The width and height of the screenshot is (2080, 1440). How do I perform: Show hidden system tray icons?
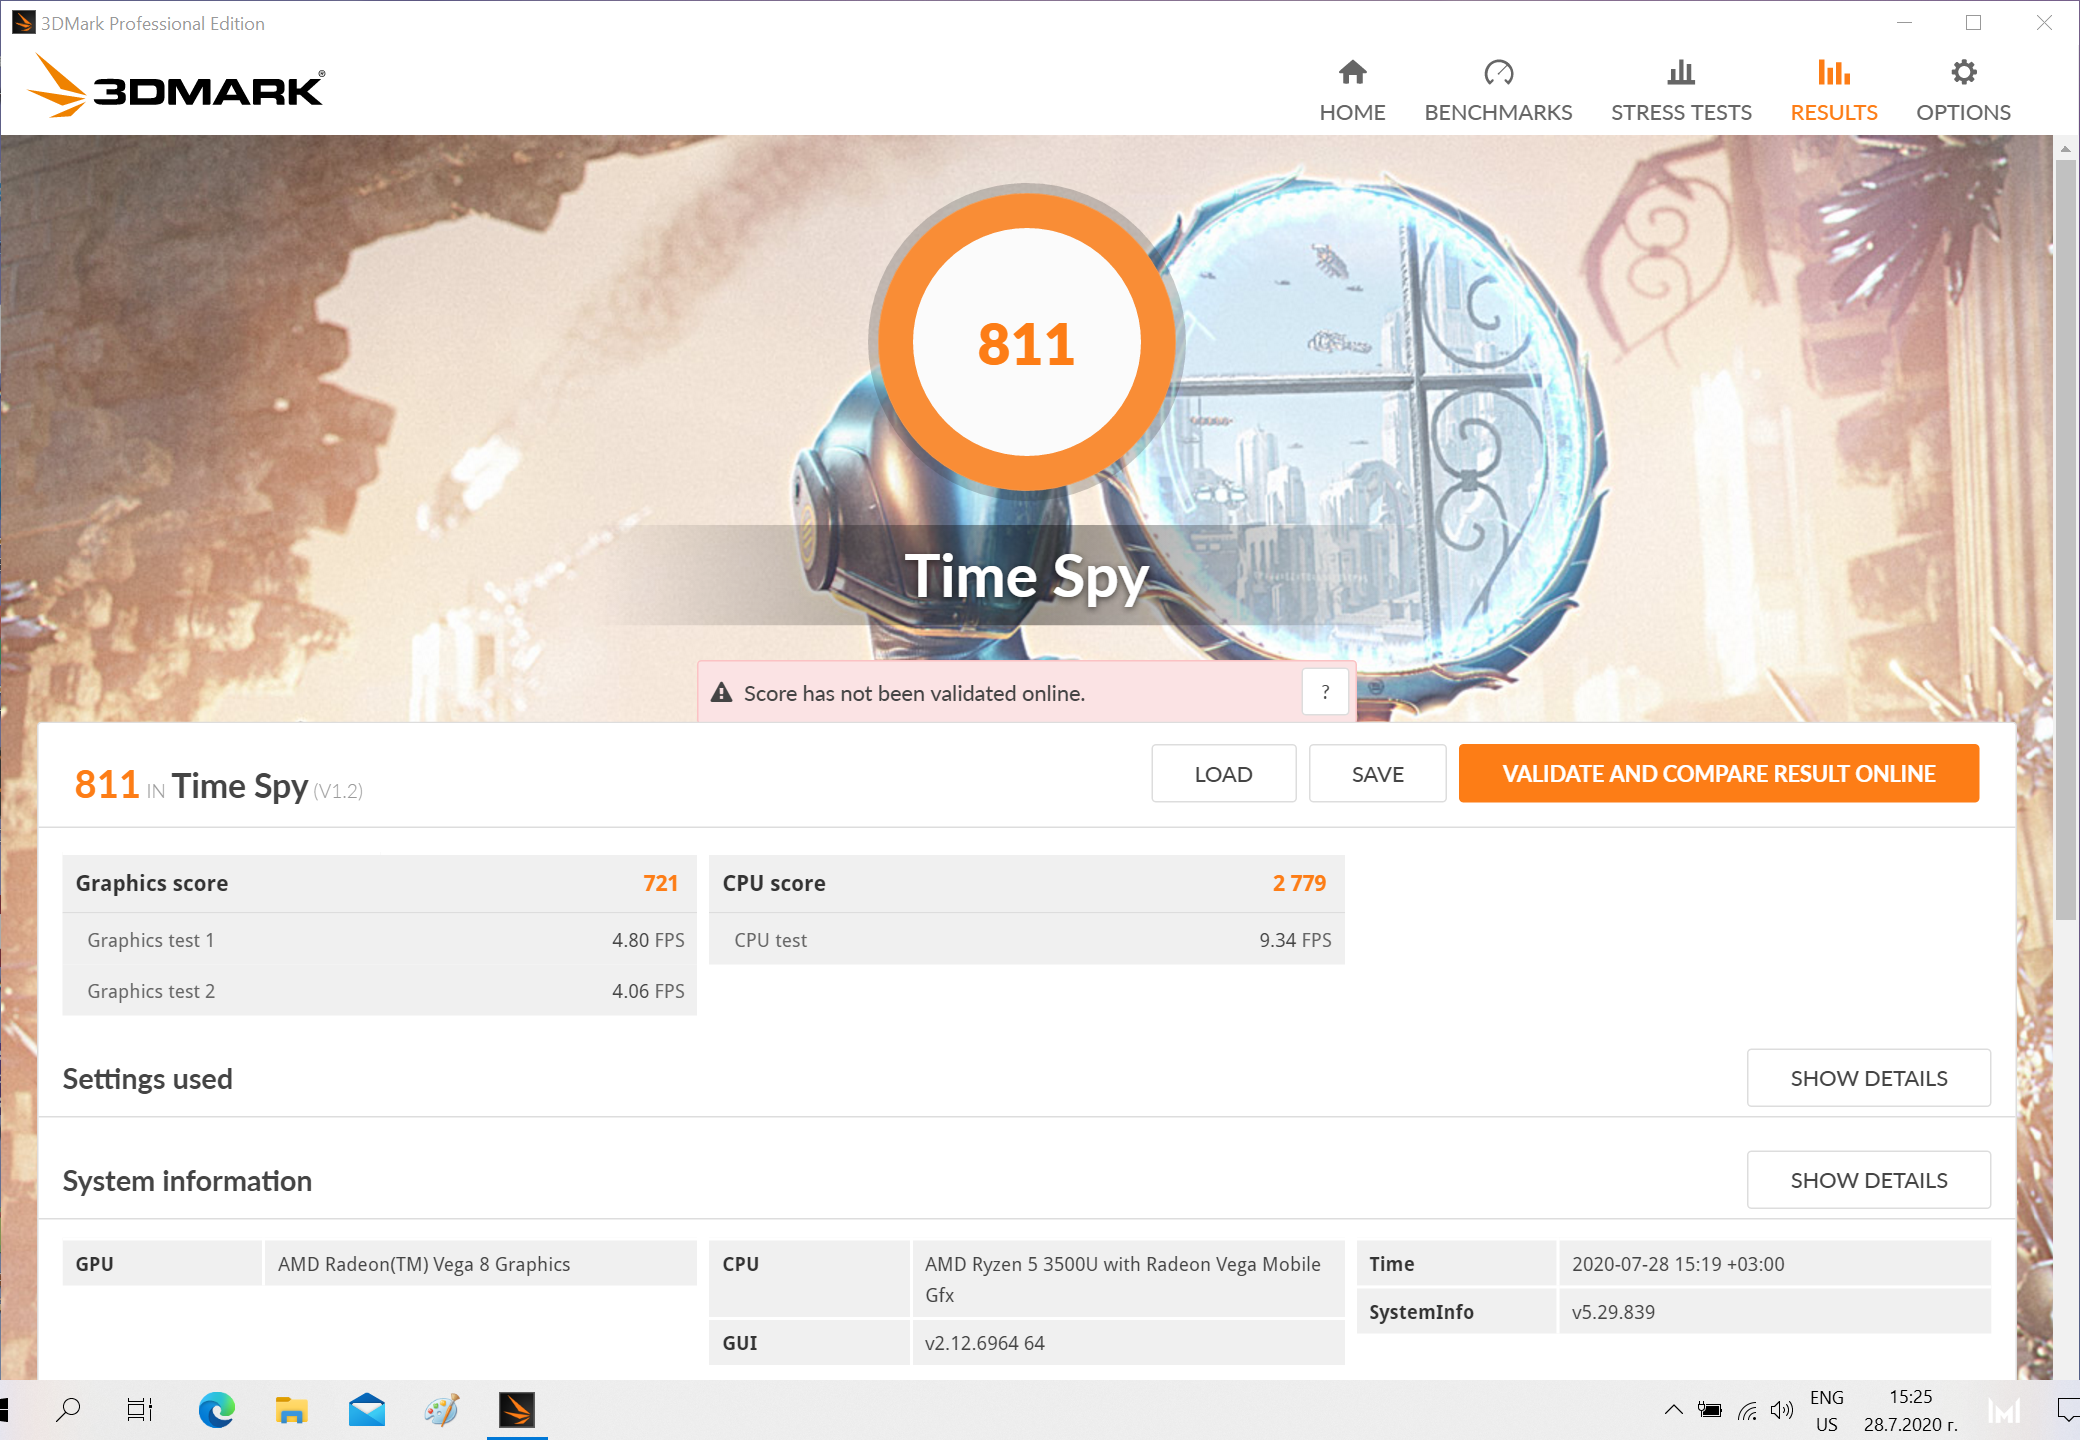tap(1673, 1410)
